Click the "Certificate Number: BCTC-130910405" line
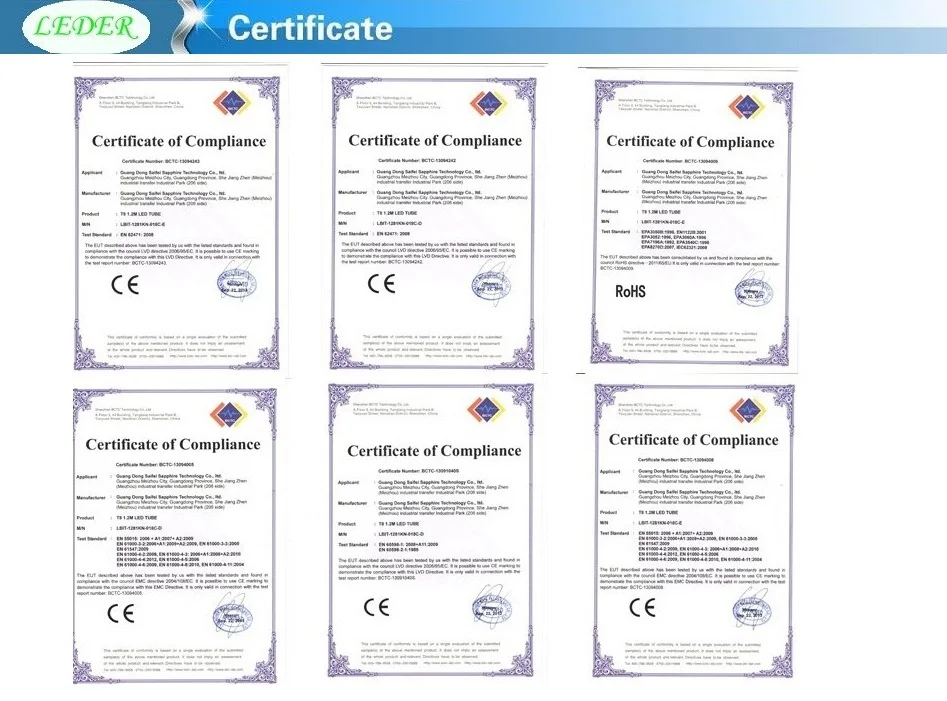The image size is (947, 701). pos(419,471)
